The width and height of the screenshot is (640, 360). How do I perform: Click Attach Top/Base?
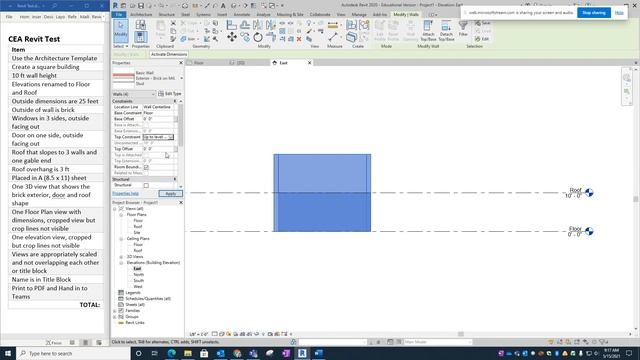point(428,31)
